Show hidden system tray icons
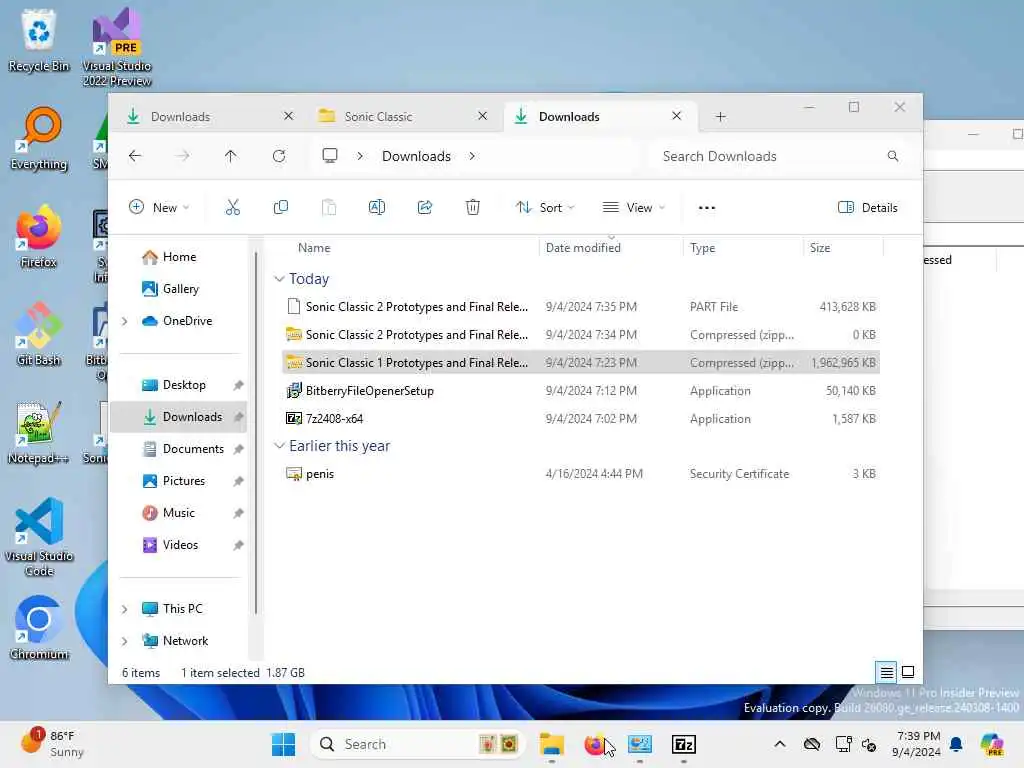 780,744
